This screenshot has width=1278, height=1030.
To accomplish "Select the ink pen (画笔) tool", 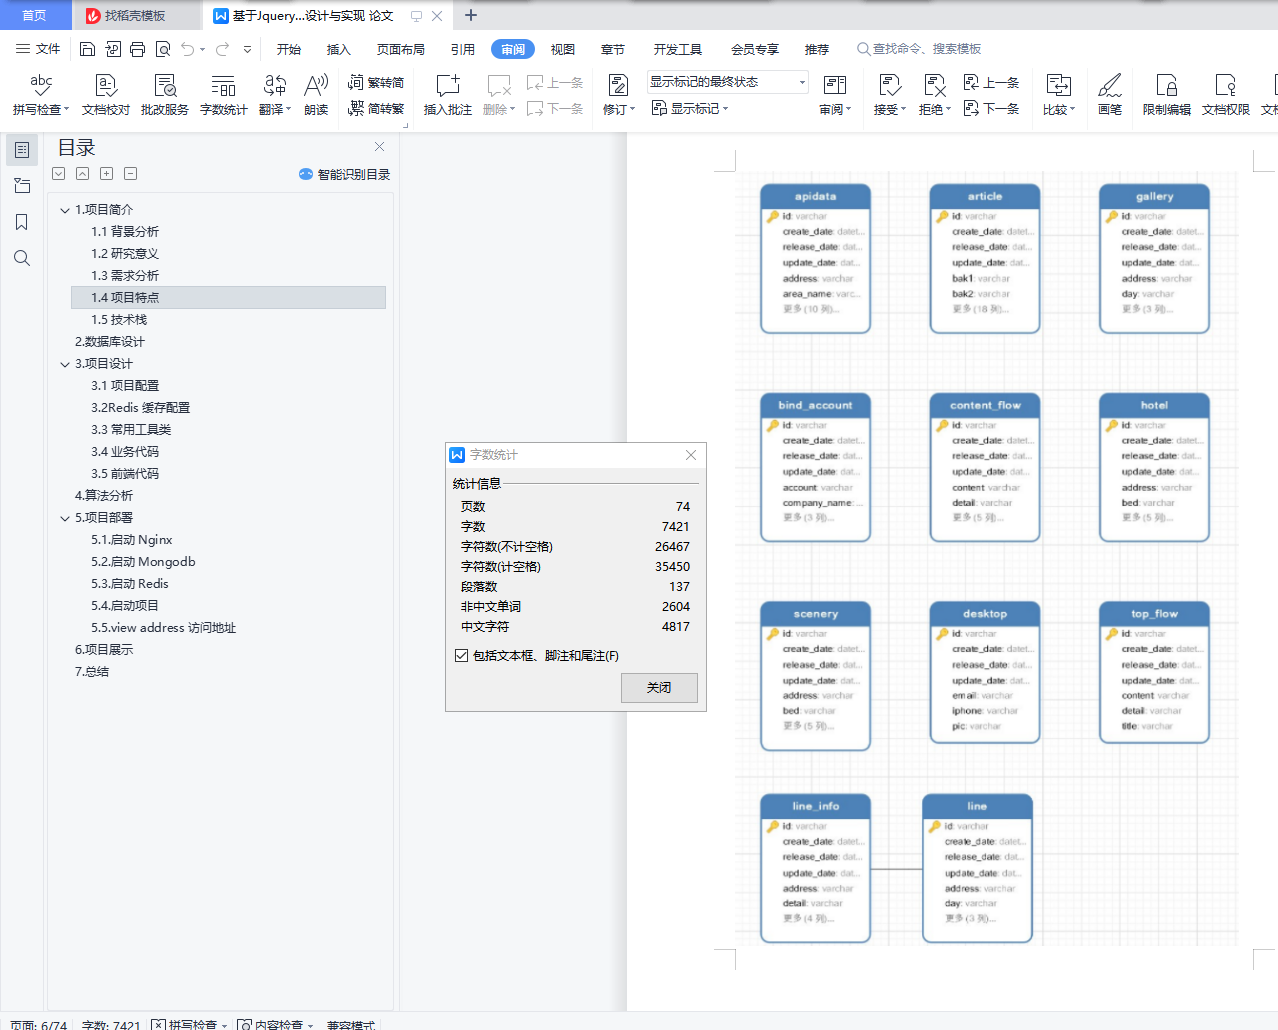I will click(1109, 95).
